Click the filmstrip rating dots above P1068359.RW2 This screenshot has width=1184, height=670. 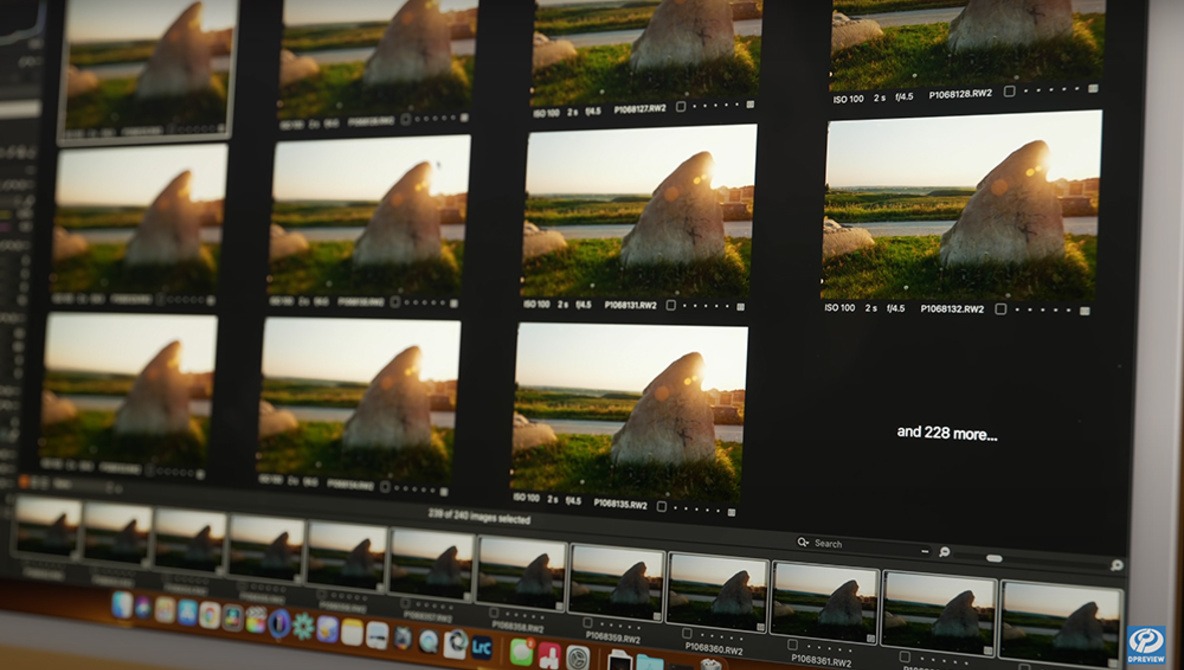pyautogui.click(x=620, y=628)
